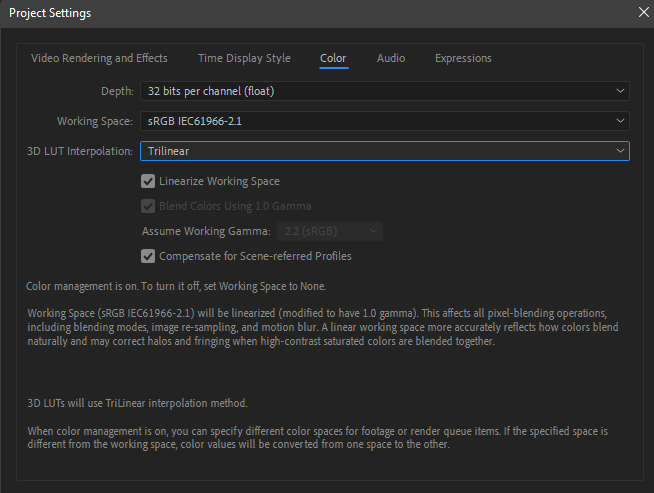This screenshot has height=493, width=654.
Task: Click the "Working Space:" field label
Action: [94, 121]
